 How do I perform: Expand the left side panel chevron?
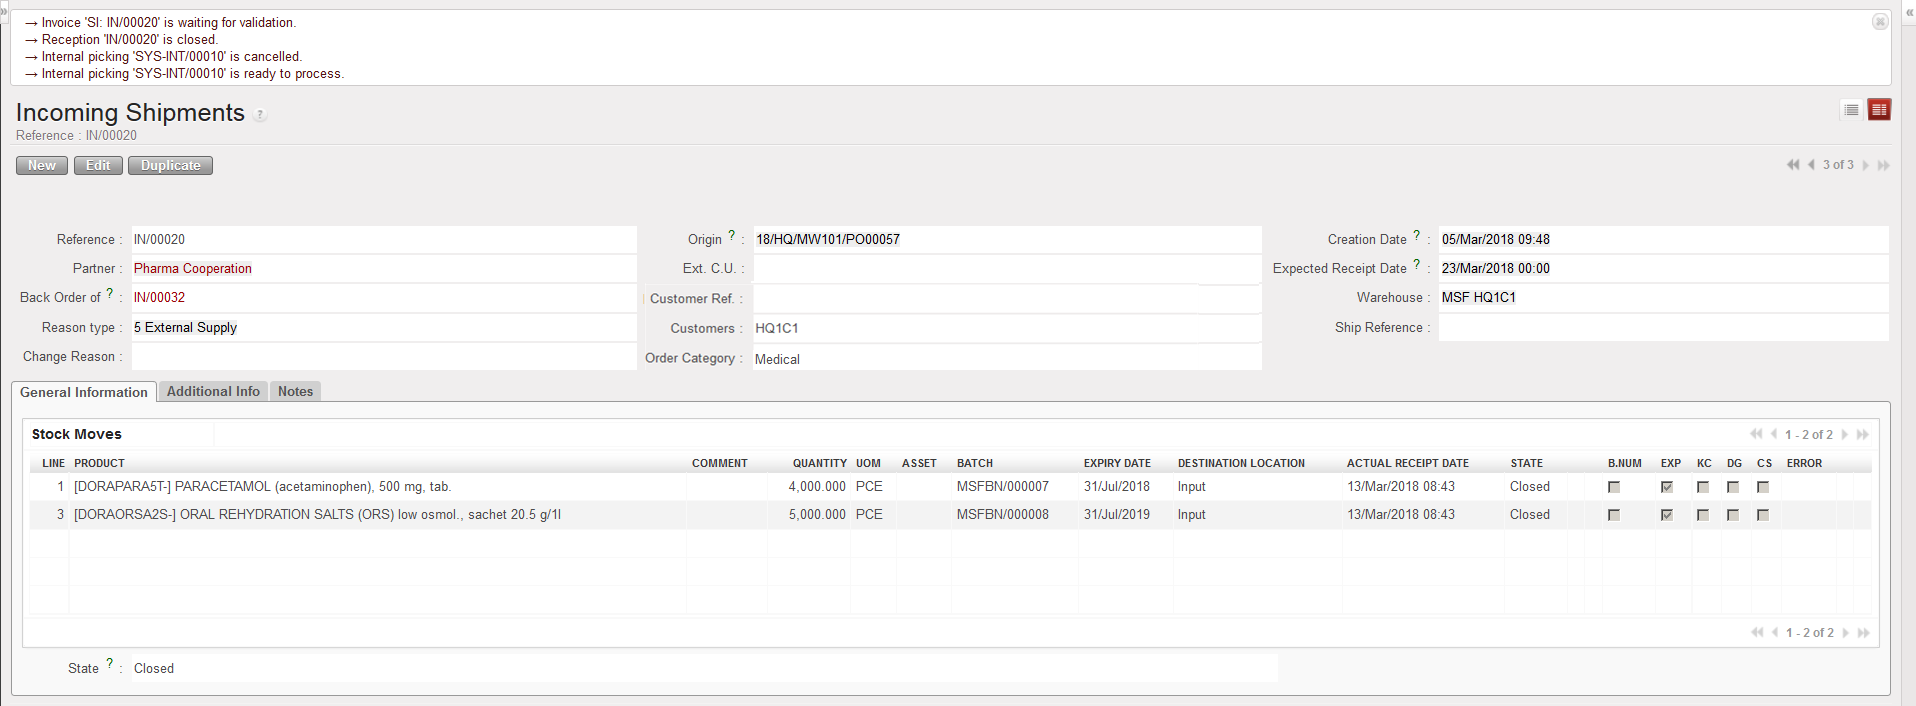[4, 10]
